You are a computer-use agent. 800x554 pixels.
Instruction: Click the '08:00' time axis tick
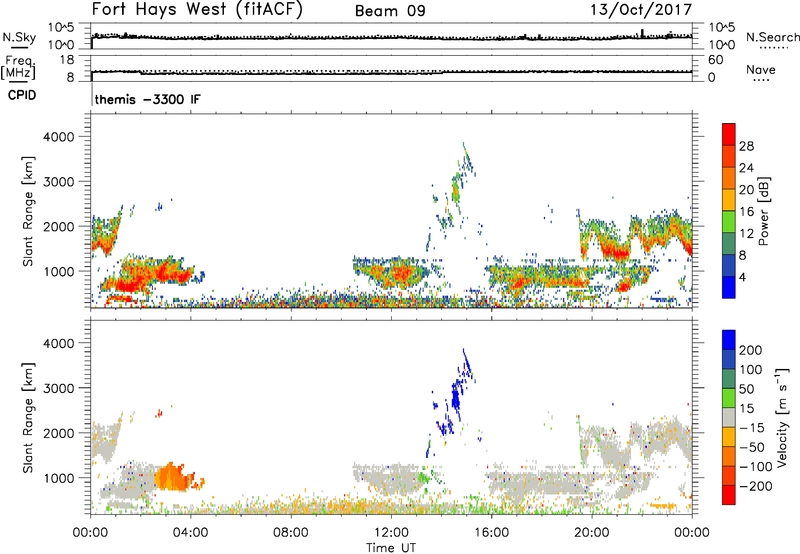(x=291, y=533)
